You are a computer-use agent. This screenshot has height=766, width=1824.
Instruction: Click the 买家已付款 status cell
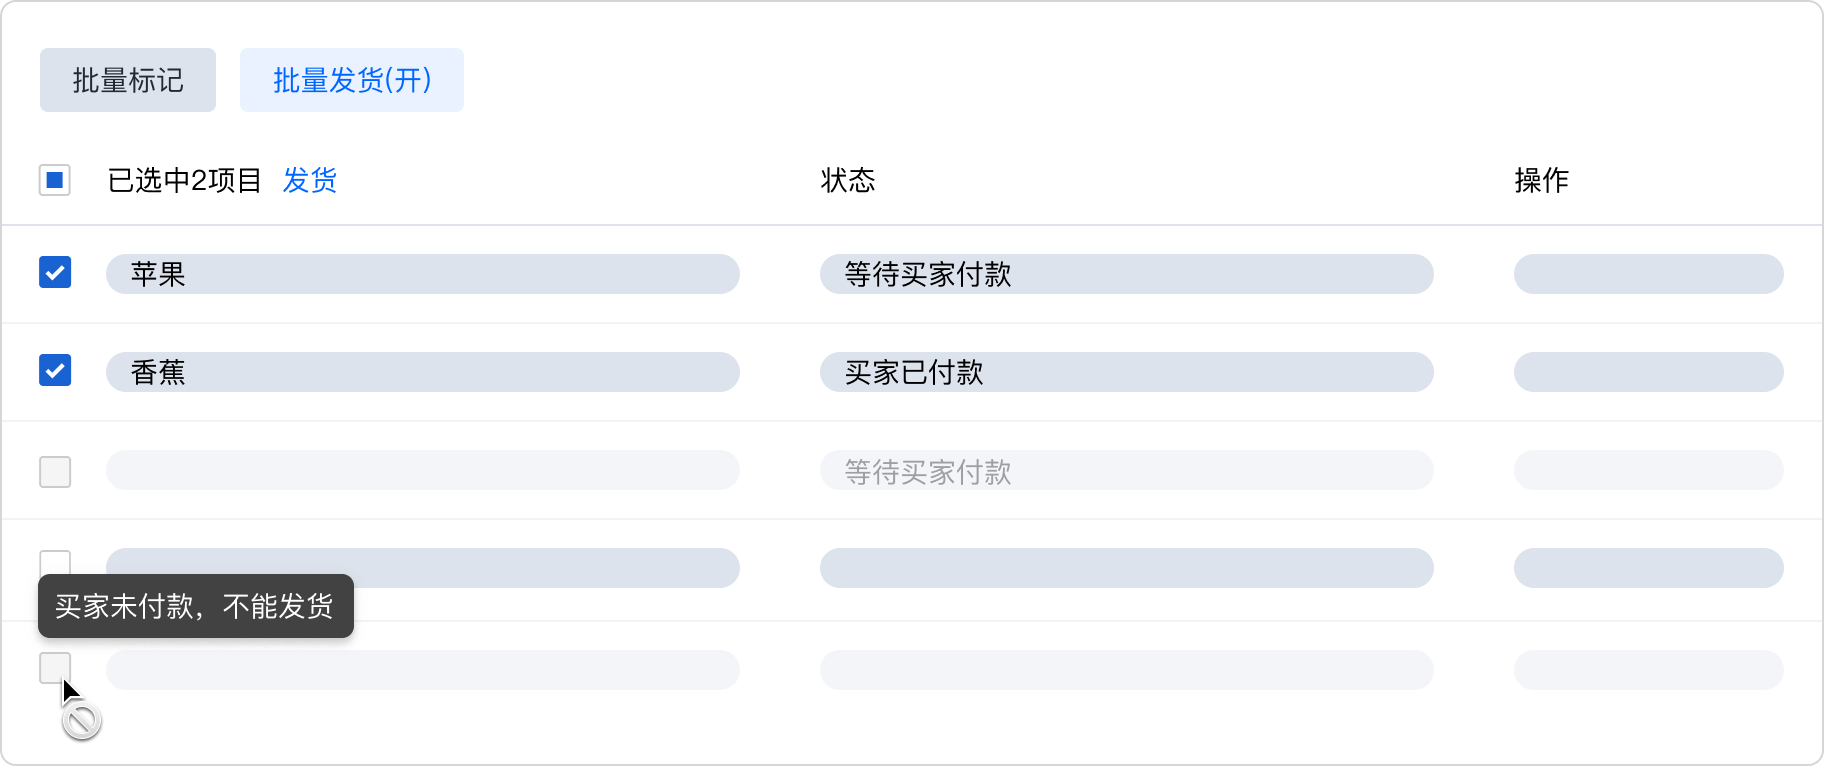point(914,372)
